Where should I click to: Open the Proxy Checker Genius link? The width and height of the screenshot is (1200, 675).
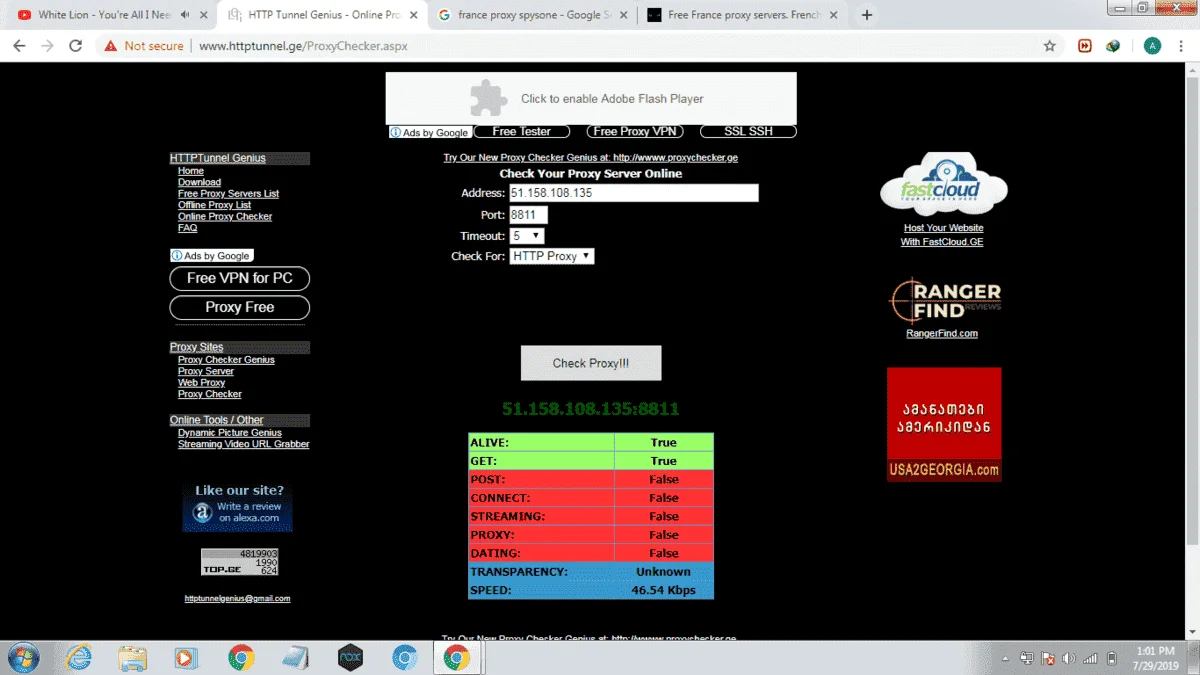click(226, 360)
